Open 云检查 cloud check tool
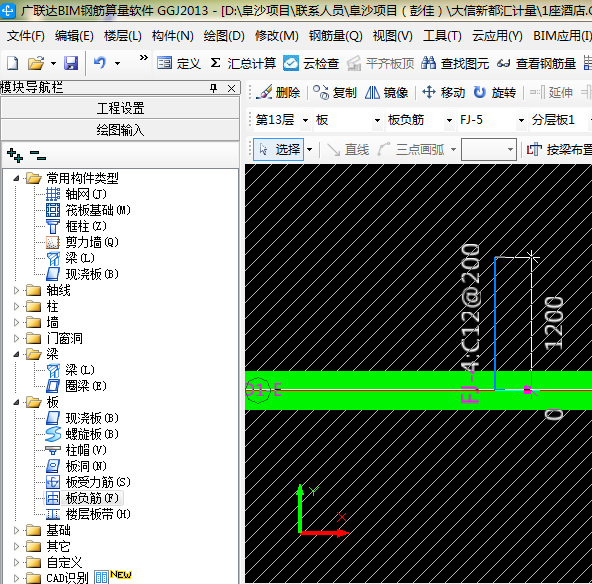 (x=311, y=63)
